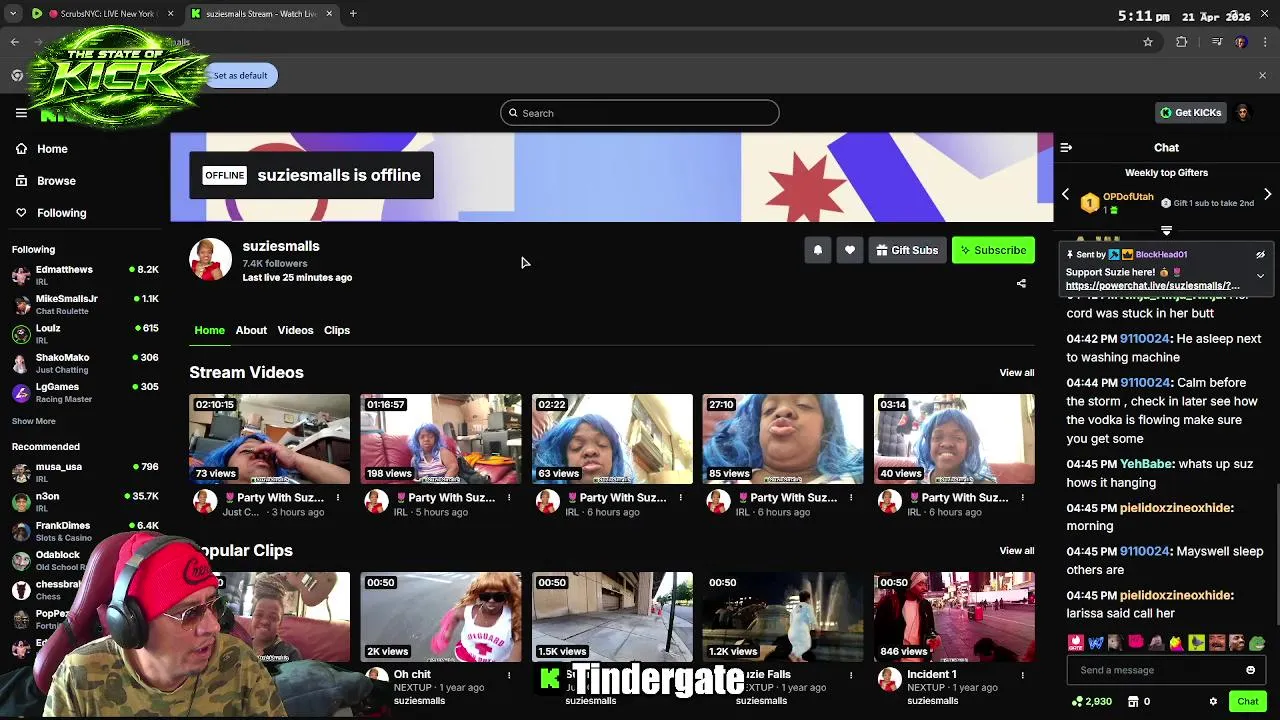Open the powerchat.live link in pinned message

pos(1152,286)
